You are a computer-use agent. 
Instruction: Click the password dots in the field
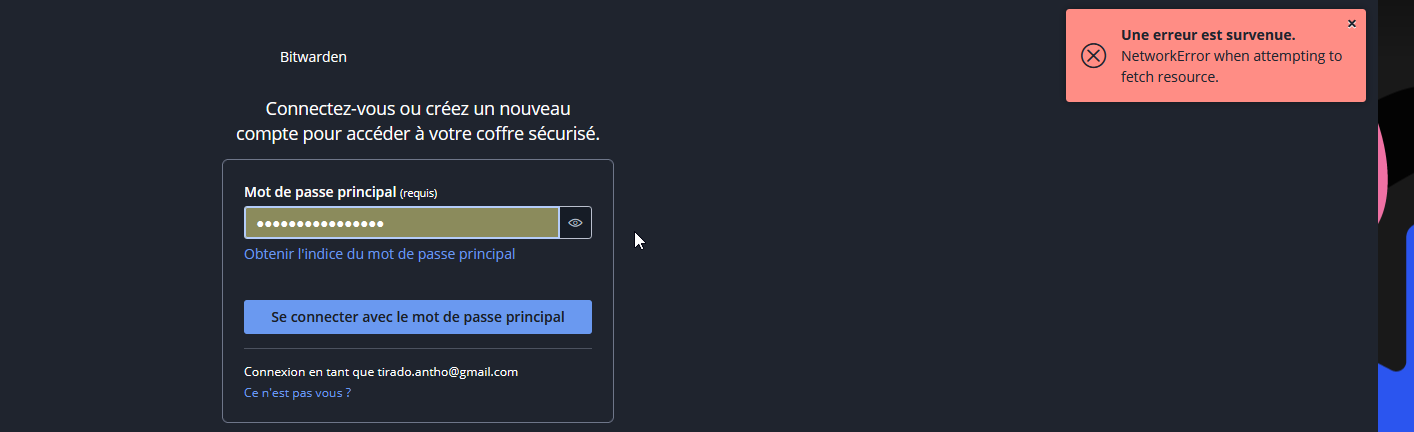click(x=320, y=223)
